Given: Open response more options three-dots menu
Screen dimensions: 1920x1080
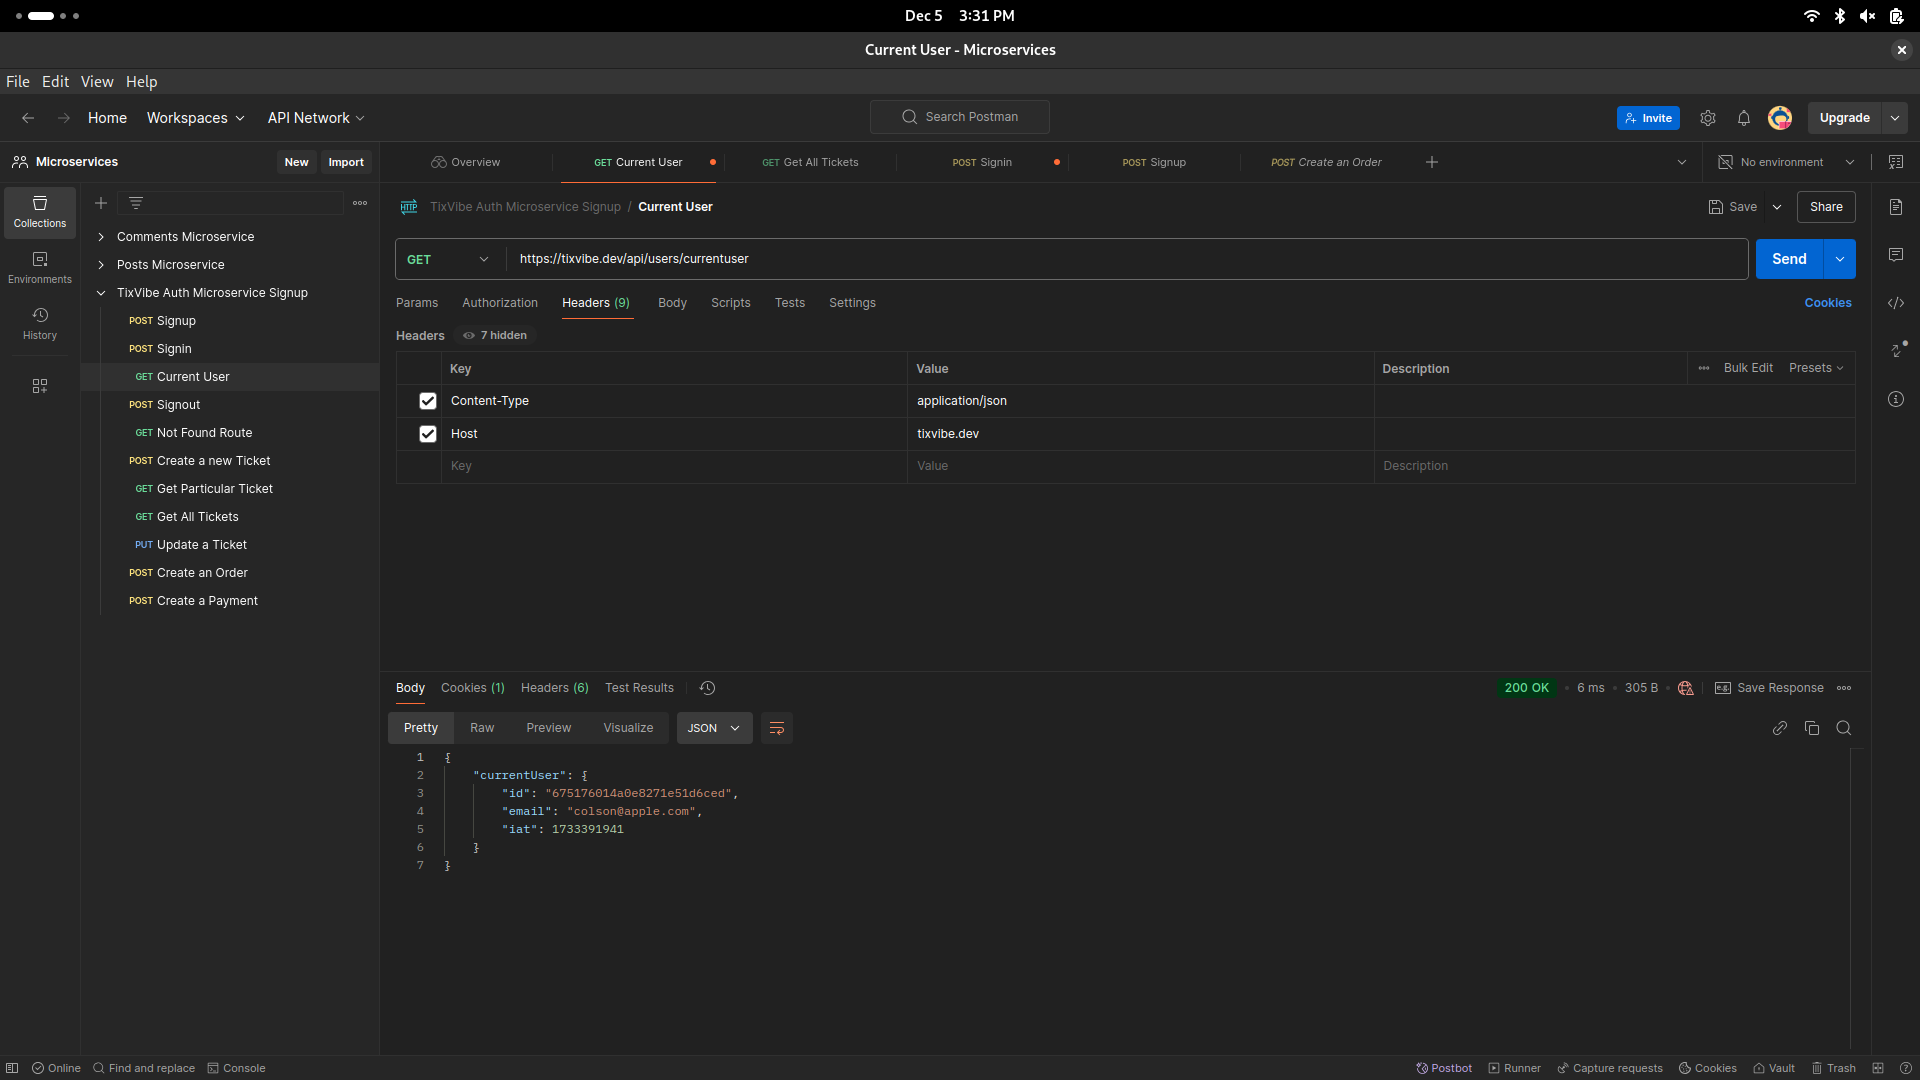Looking at the screenshot, I should pyautogui.click(x=1844, y=688).
